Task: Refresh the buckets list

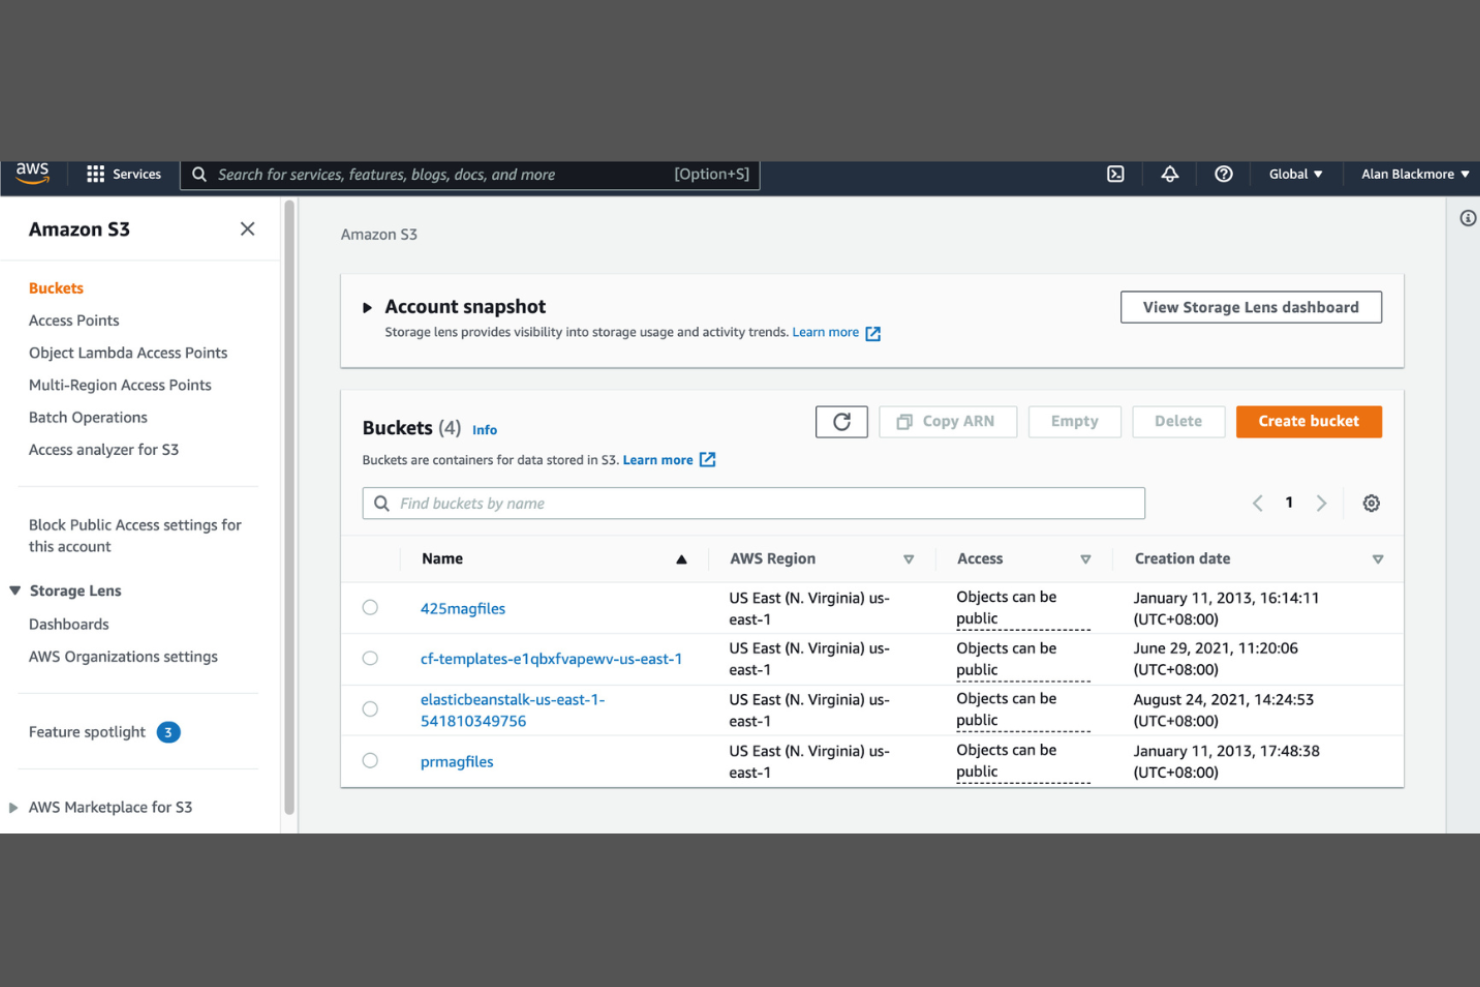Action: 841,421
